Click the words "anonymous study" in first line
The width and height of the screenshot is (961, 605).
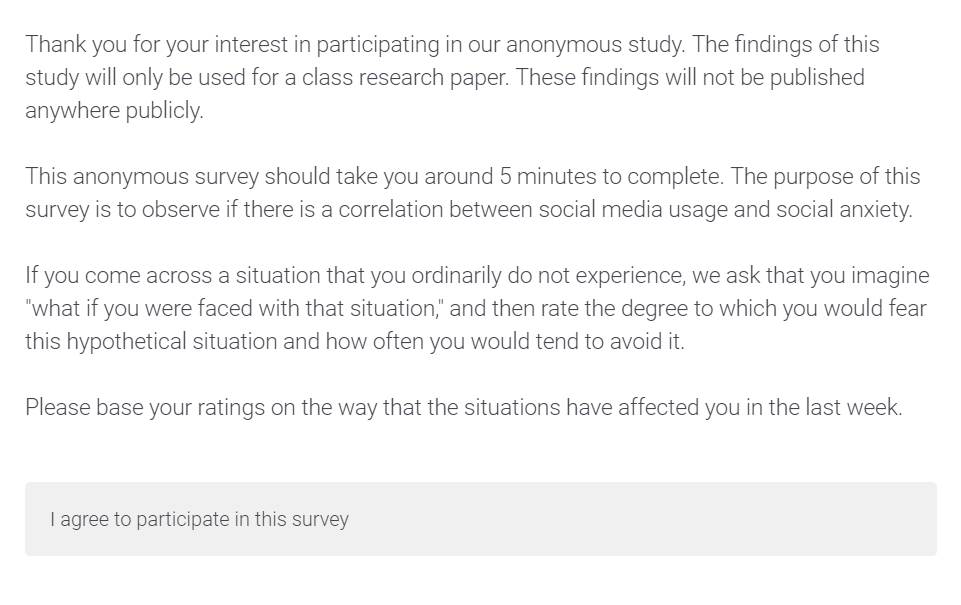click(594, 45)
